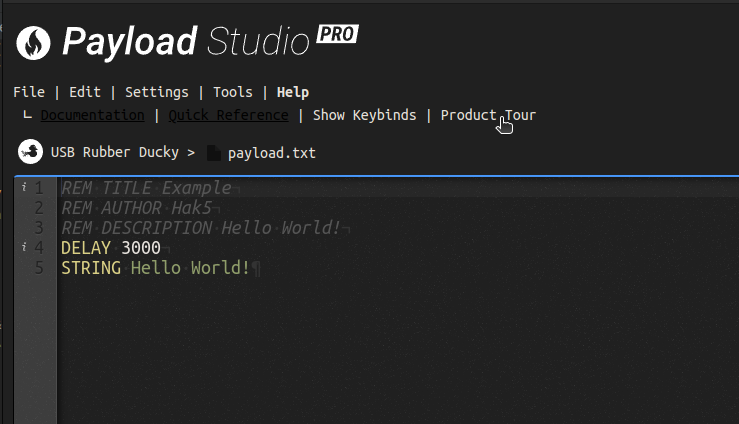Start the Product Tour
The height and width of the screenshot is (424, 739).
(x=488, y=115)
